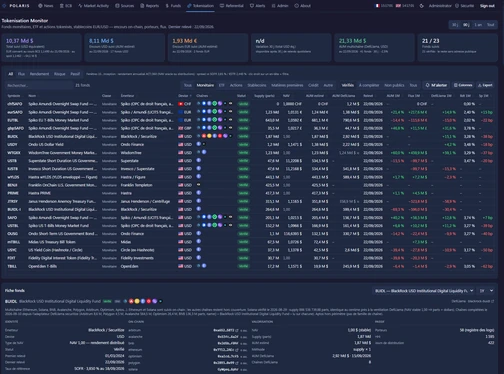
Task: Open the Sources navigation item
Action: [125, 6]
